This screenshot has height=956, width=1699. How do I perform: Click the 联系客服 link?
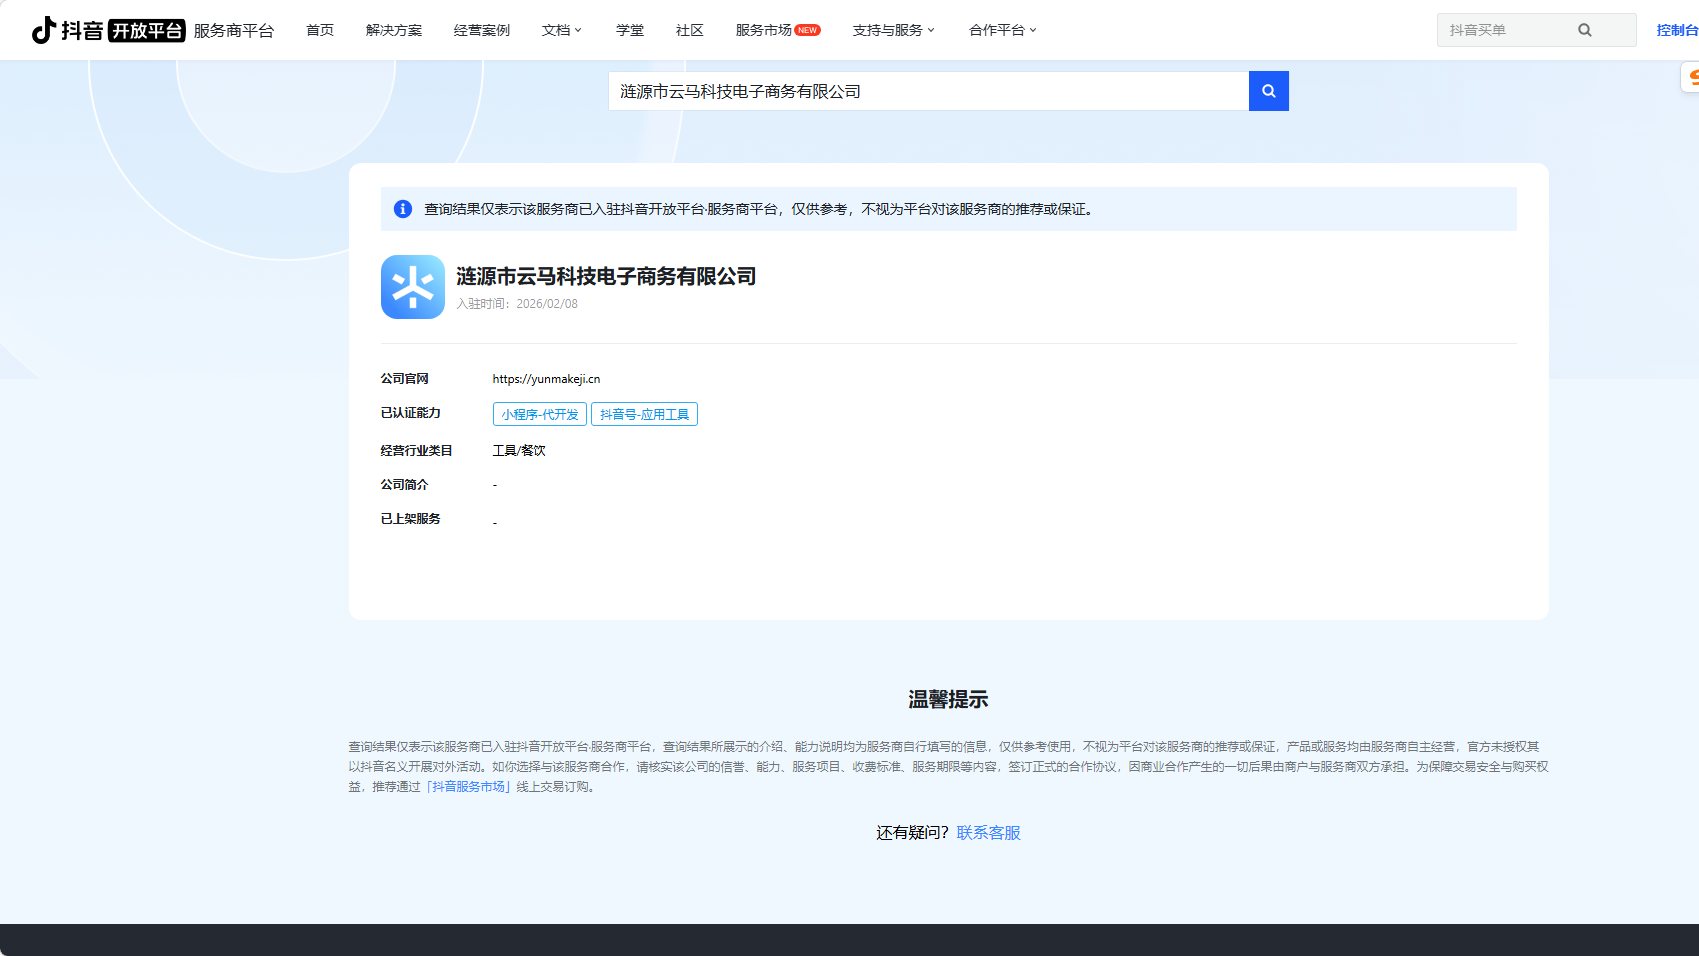(988, 833)
